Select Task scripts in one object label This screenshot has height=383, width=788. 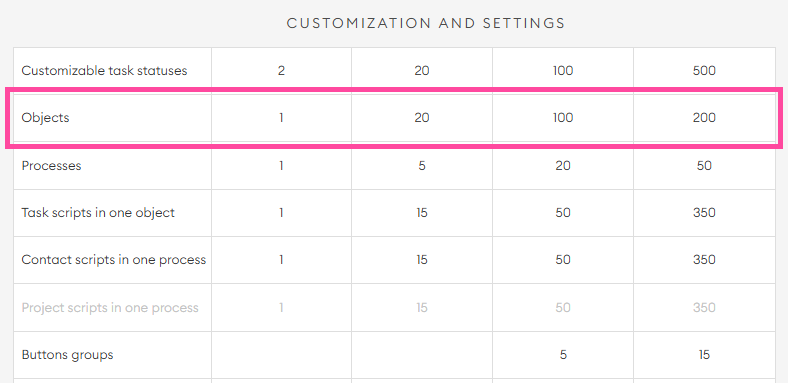(98, 213)
